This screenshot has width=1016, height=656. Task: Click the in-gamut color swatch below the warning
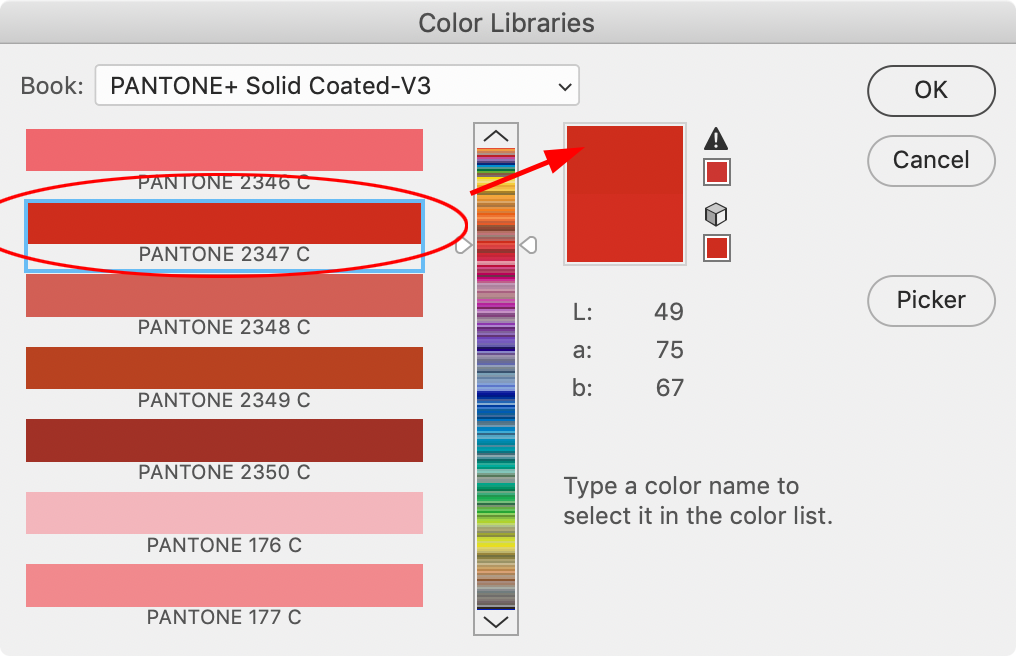[716, 171]
